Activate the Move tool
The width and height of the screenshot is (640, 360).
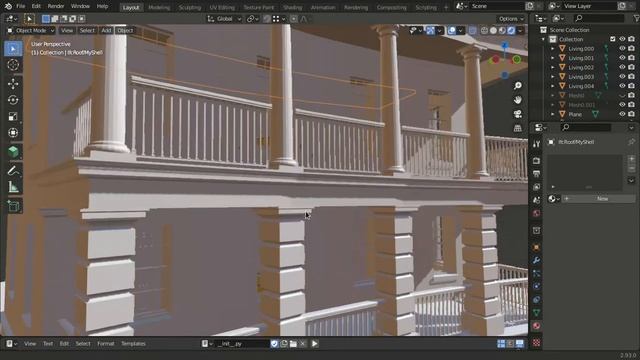pos(13,84)
